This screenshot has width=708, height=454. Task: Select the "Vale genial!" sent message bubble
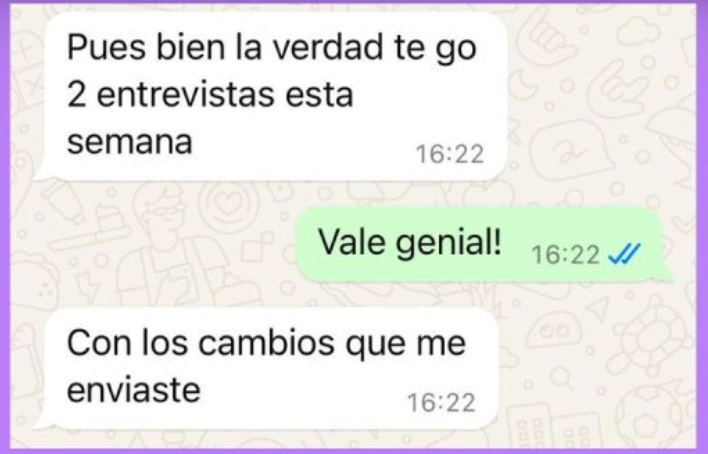[x=483, y=244]
